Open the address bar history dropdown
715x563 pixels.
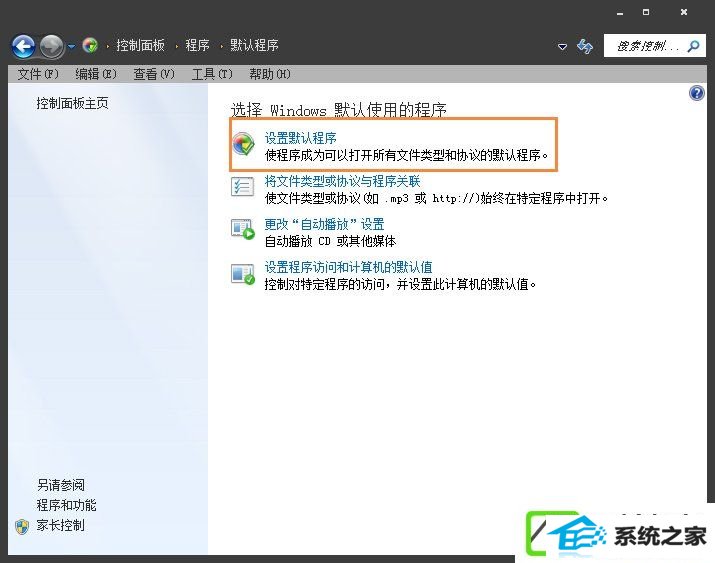[562, 46]
